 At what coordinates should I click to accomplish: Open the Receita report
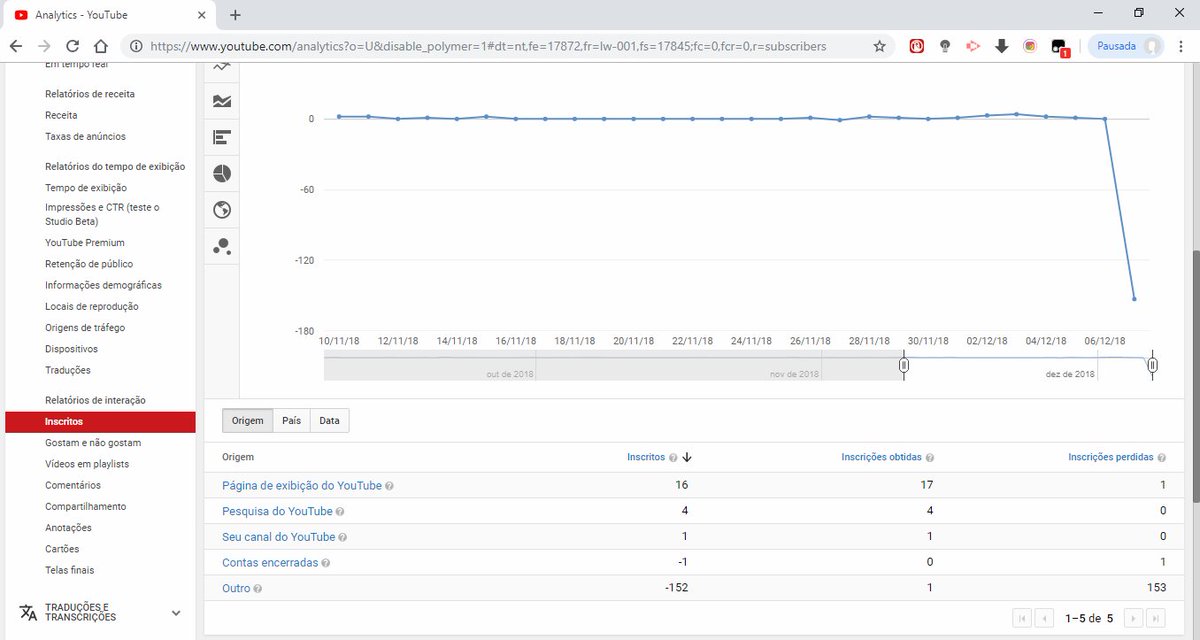(61, 115)
